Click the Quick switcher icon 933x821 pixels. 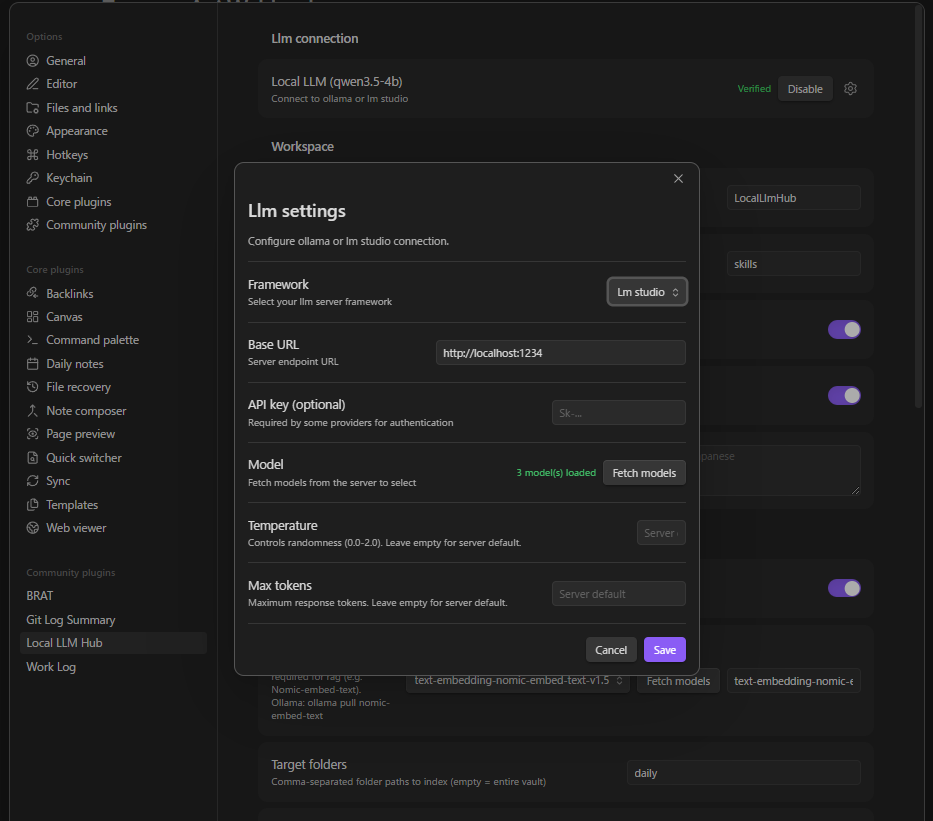coord(33,457)
